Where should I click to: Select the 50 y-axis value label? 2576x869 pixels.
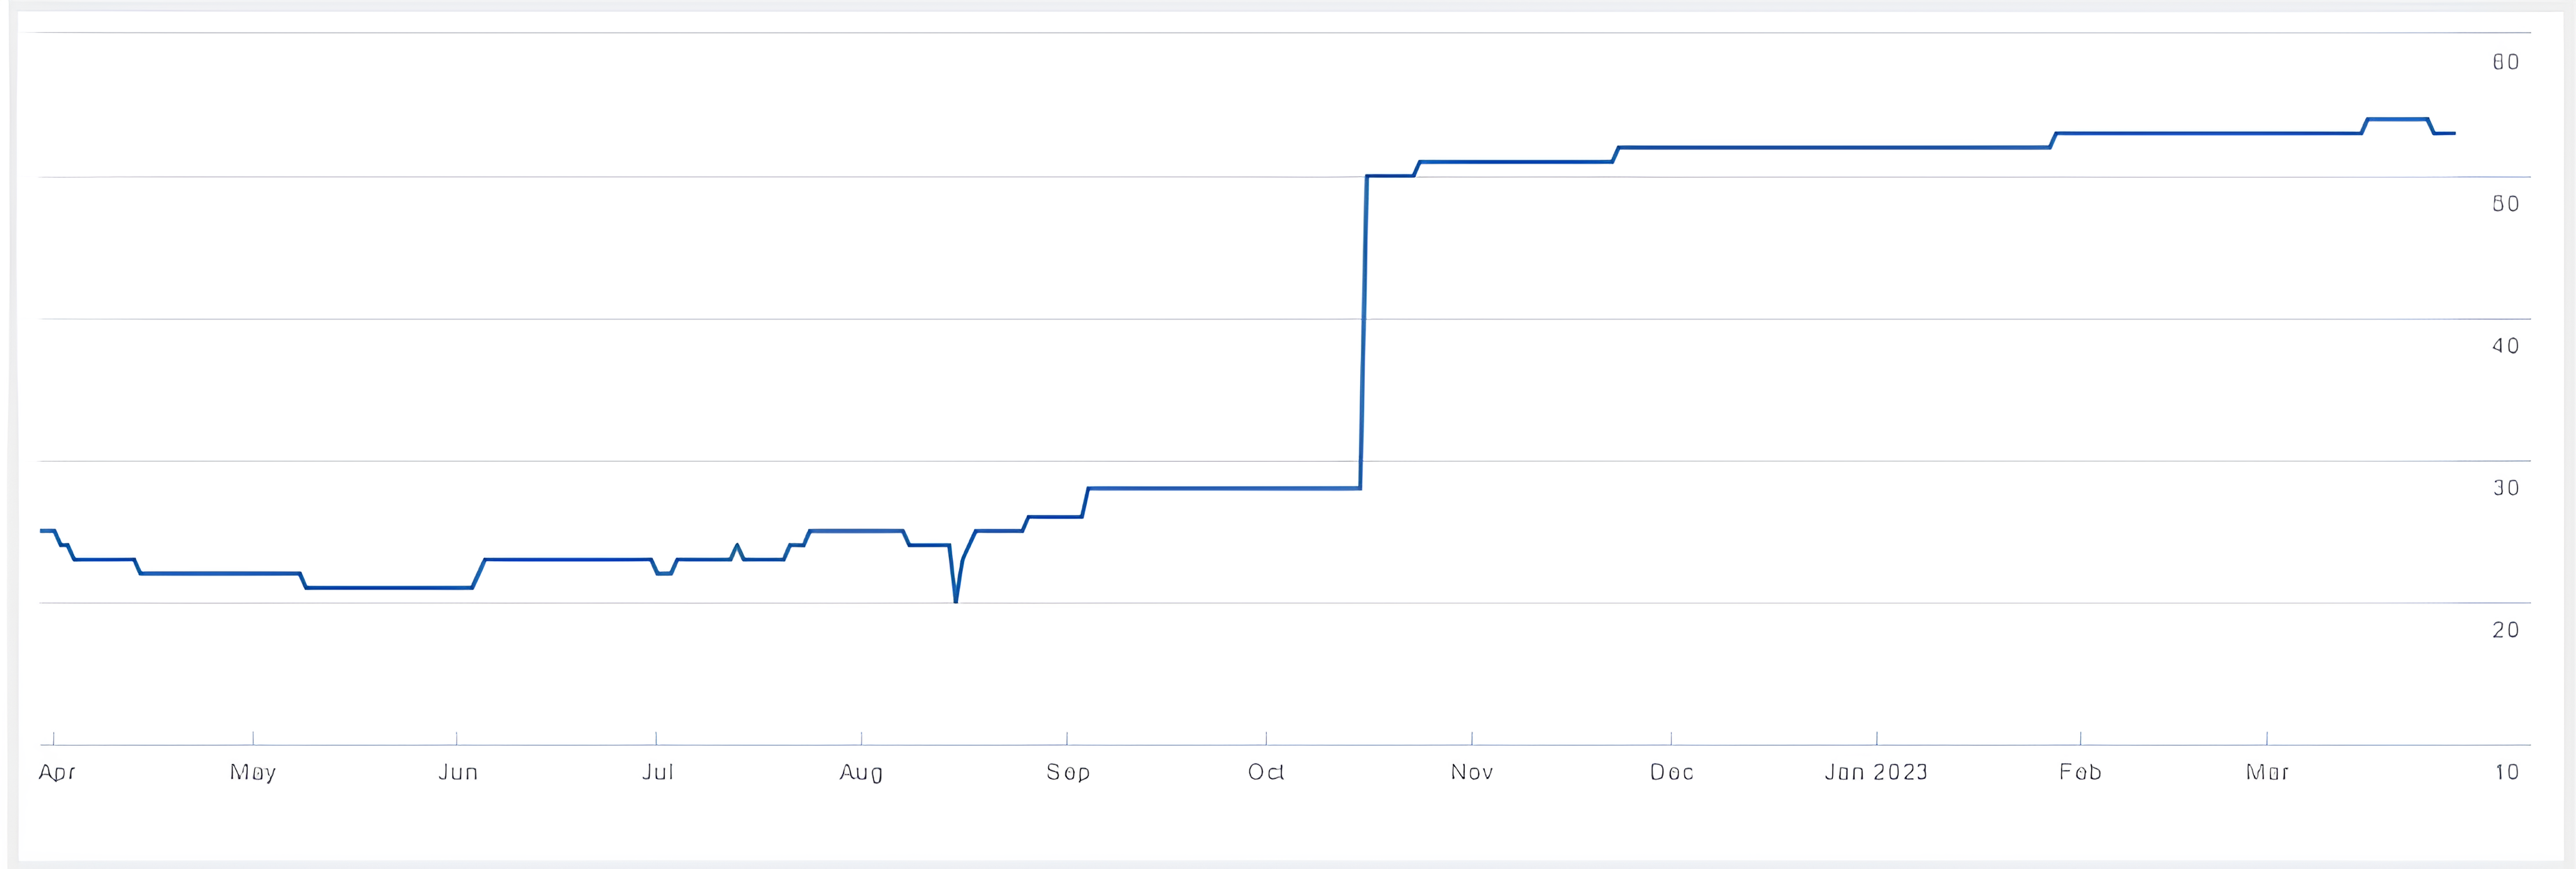[x=2505, y=204]
